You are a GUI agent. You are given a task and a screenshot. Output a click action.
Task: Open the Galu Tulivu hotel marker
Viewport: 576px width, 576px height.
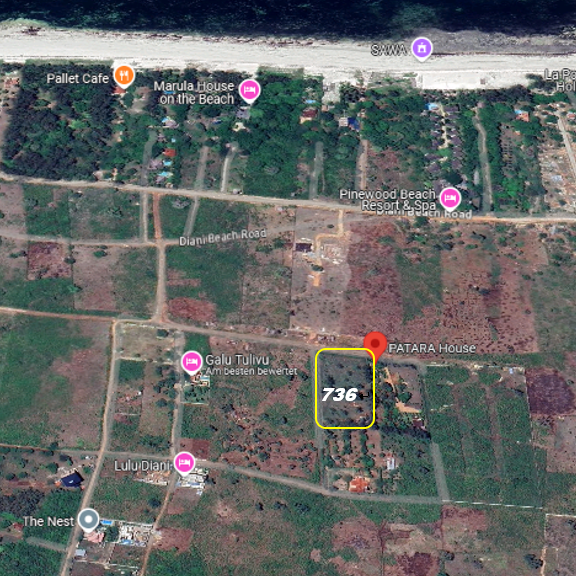[x=192, y=362]
